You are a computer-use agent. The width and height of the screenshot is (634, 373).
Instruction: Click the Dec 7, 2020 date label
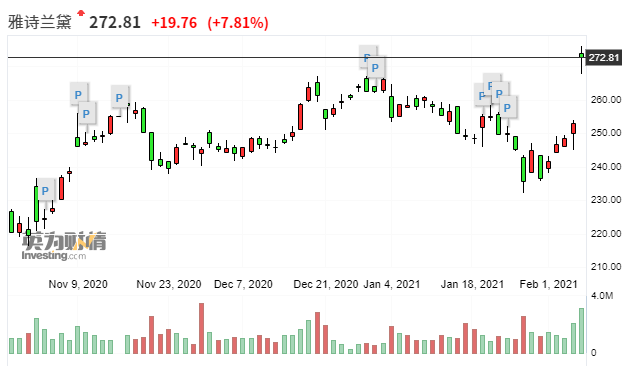click(243, 284)
